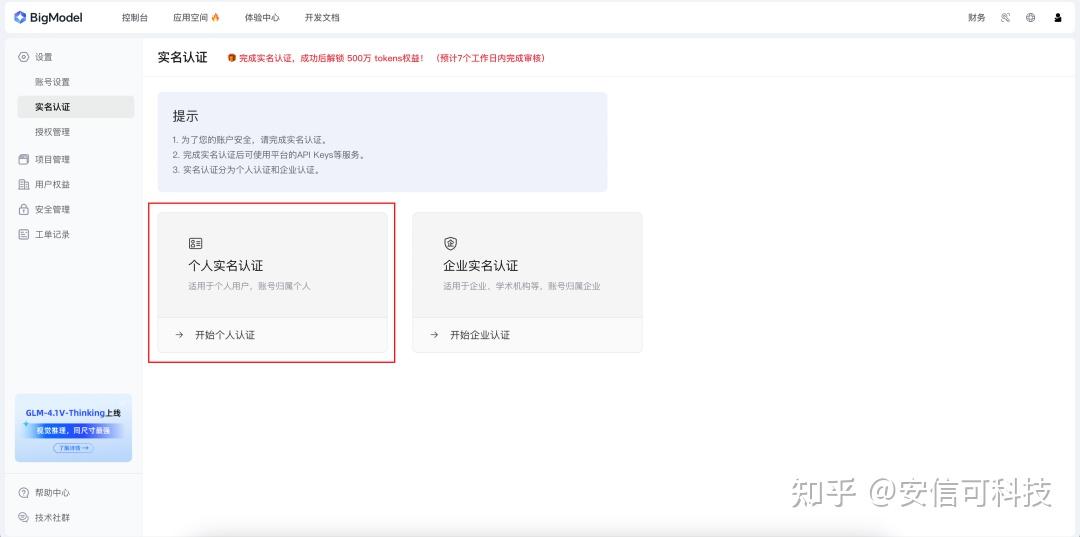Click the arrow icon before 开始企业认证
This screenshot has height=537, width=1080.
pyautogui.click(x=434, y=335)
